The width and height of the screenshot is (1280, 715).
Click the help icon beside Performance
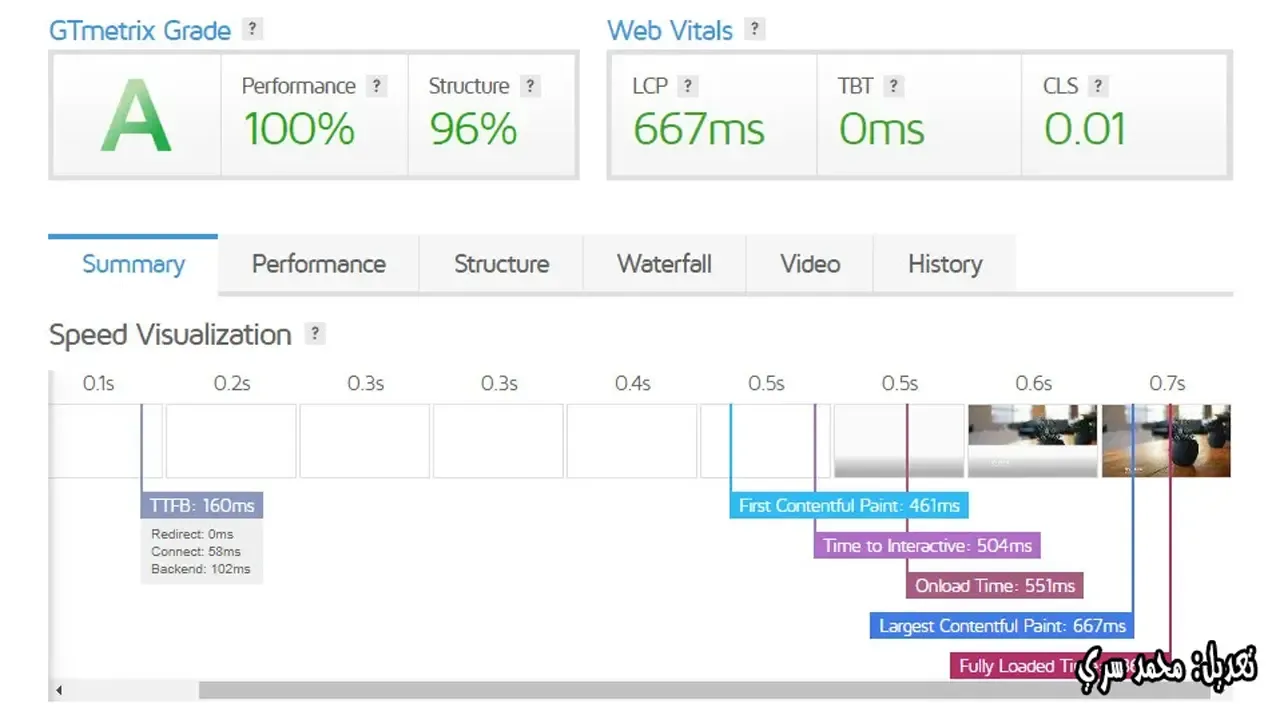coord(376,86)
